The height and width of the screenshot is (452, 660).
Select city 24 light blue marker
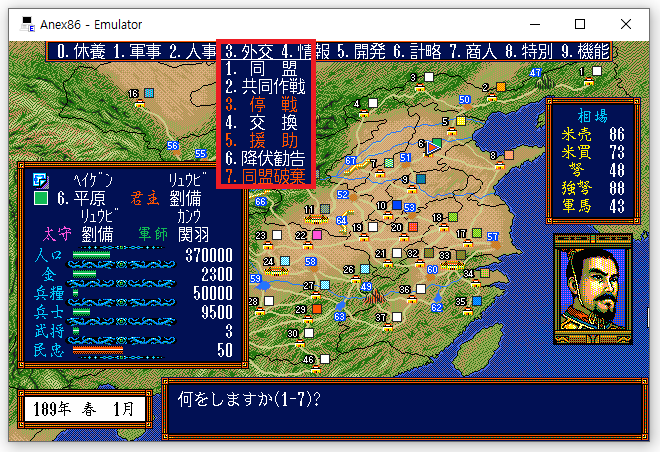click(x=285, y=261)
